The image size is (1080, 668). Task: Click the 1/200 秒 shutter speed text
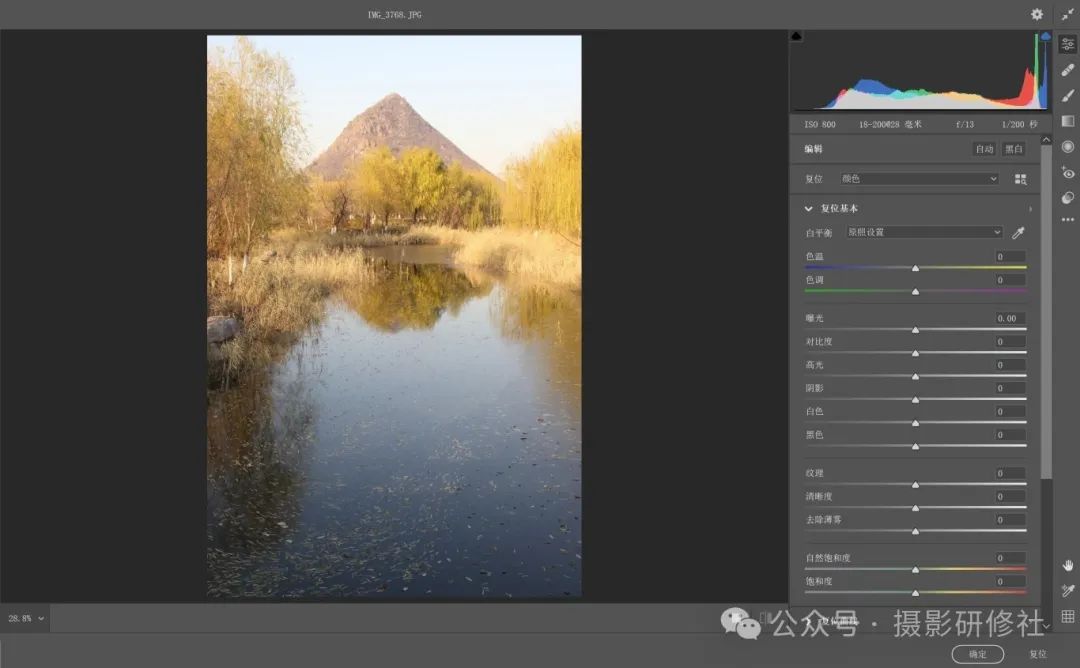click(x=1019, y=125)
